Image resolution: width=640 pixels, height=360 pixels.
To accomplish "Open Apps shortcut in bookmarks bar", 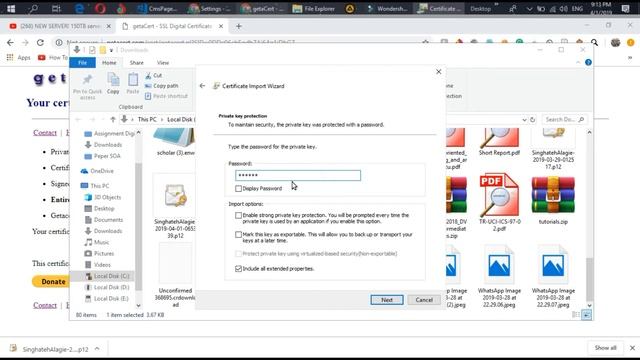I will (19, 58).
